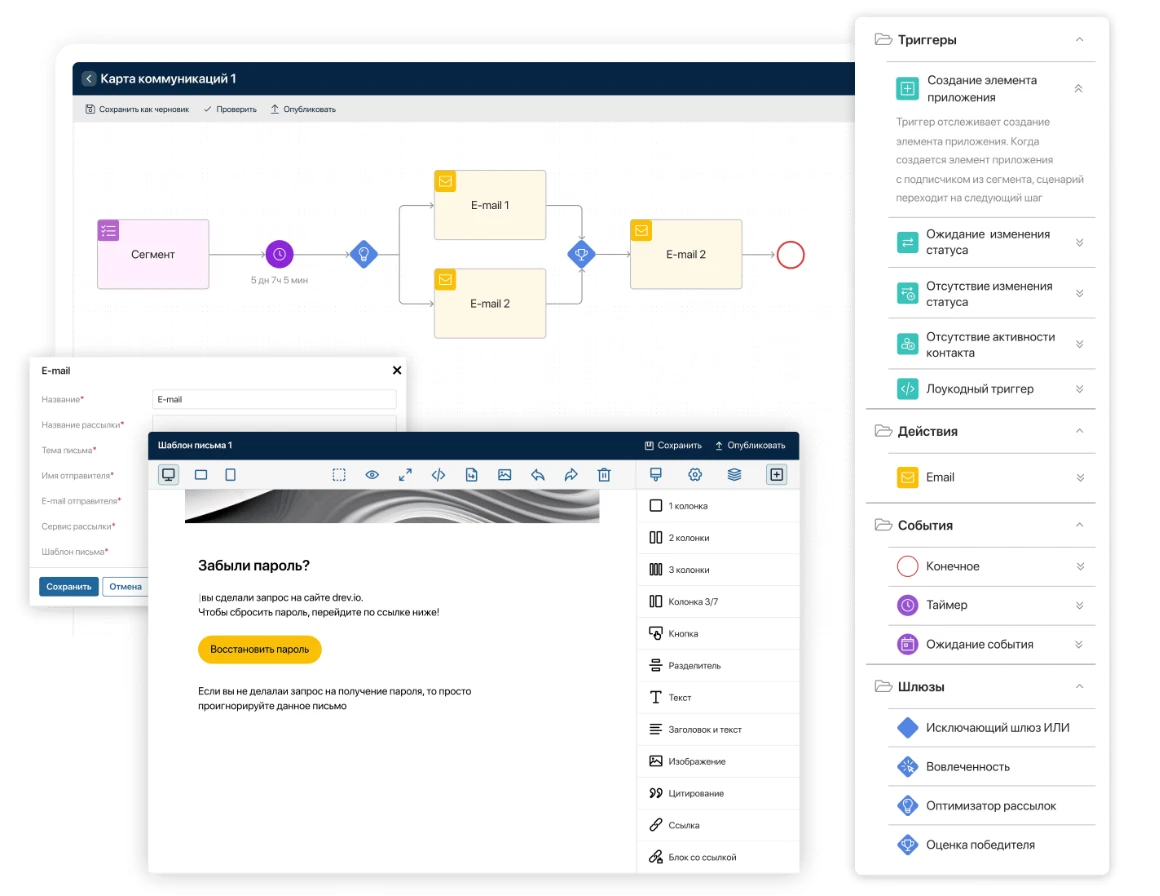The width and height of the screenshot is (1160, 896).
Task: Delete template content with trash icon
Action: tap(604, 475)
